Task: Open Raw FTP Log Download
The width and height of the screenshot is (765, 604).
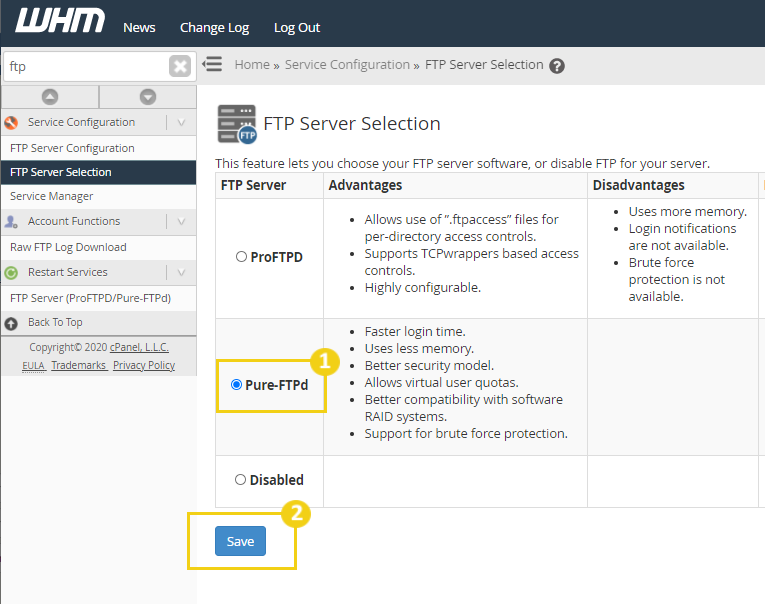Action: [99, 247]
